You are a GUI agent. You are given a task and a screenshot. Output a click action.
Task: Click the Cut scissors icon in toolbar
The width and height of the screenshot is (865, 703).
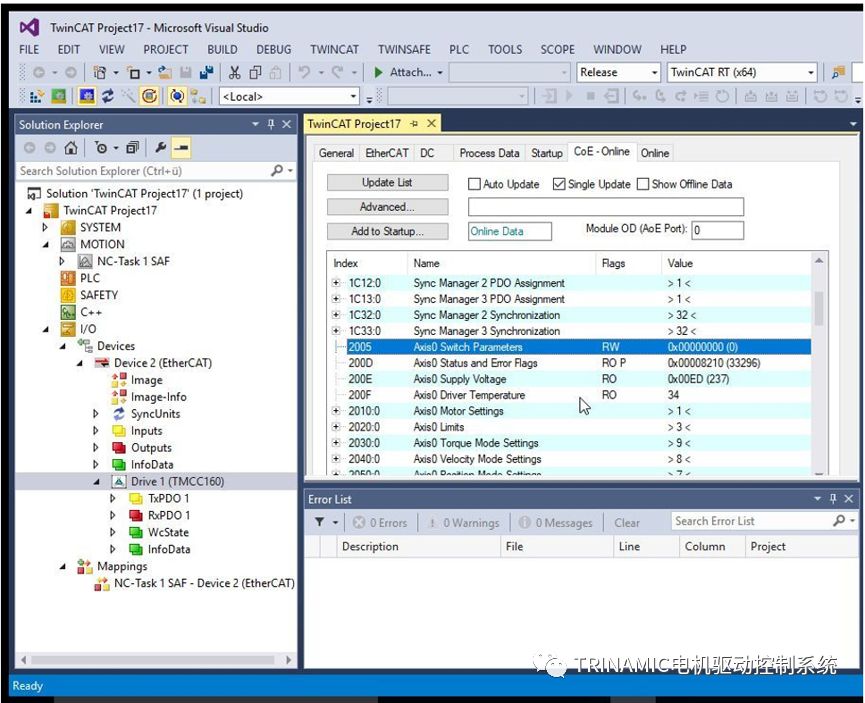(x=234, y=72)
